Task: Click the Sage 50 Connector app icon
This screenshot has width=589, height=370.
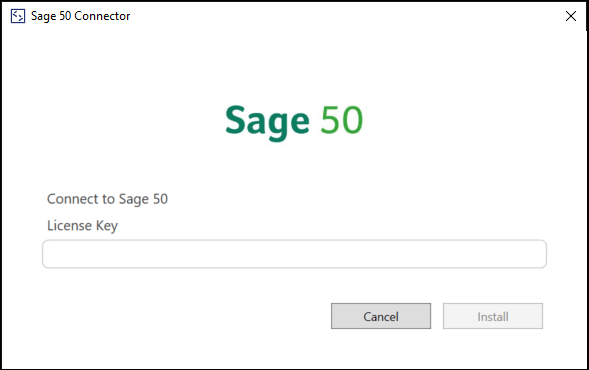Action: (18, 16)
